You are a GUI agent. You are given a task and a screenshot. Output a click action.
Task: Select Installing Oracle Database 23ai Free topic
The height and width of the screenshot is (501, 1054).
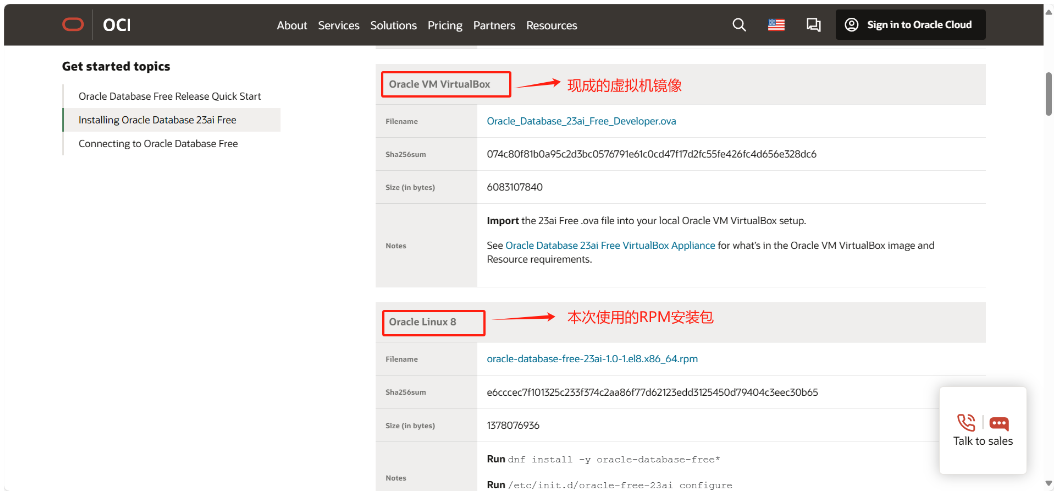[171, 120]
